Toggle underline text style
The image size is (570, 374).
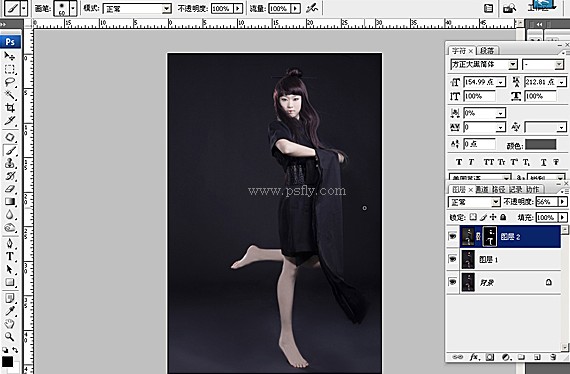[x=543, y=162]
